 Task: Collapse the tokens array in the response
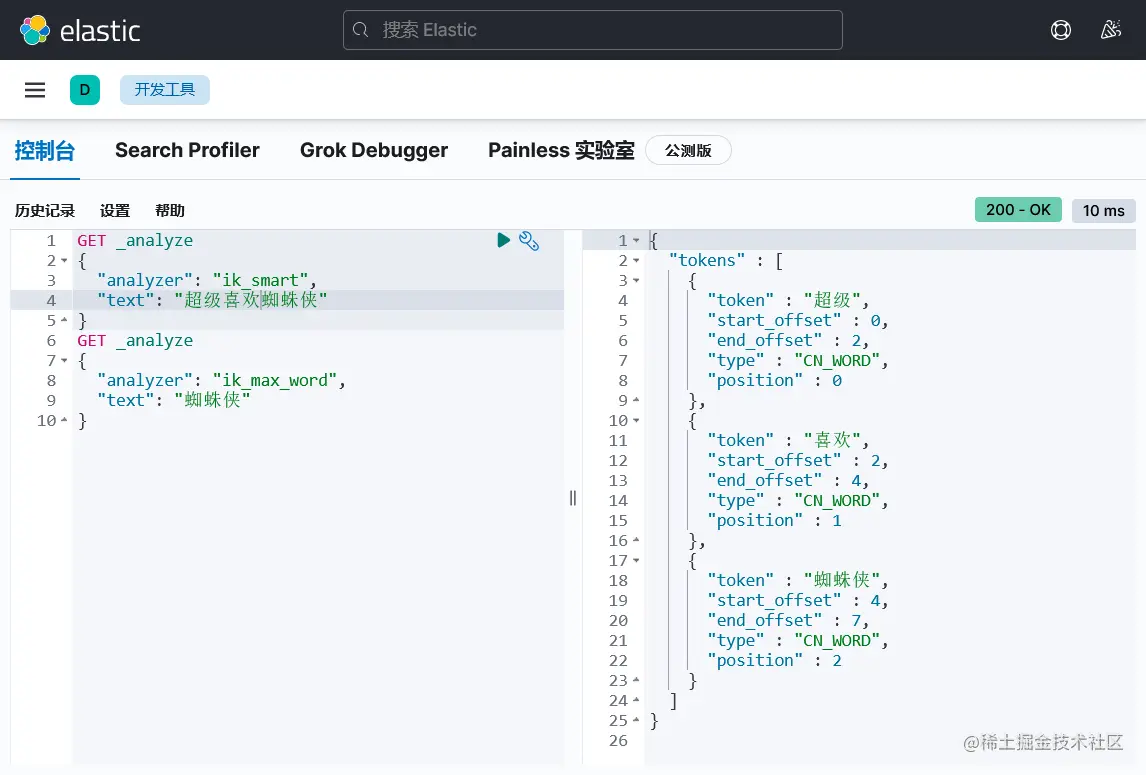click(637, 260)
